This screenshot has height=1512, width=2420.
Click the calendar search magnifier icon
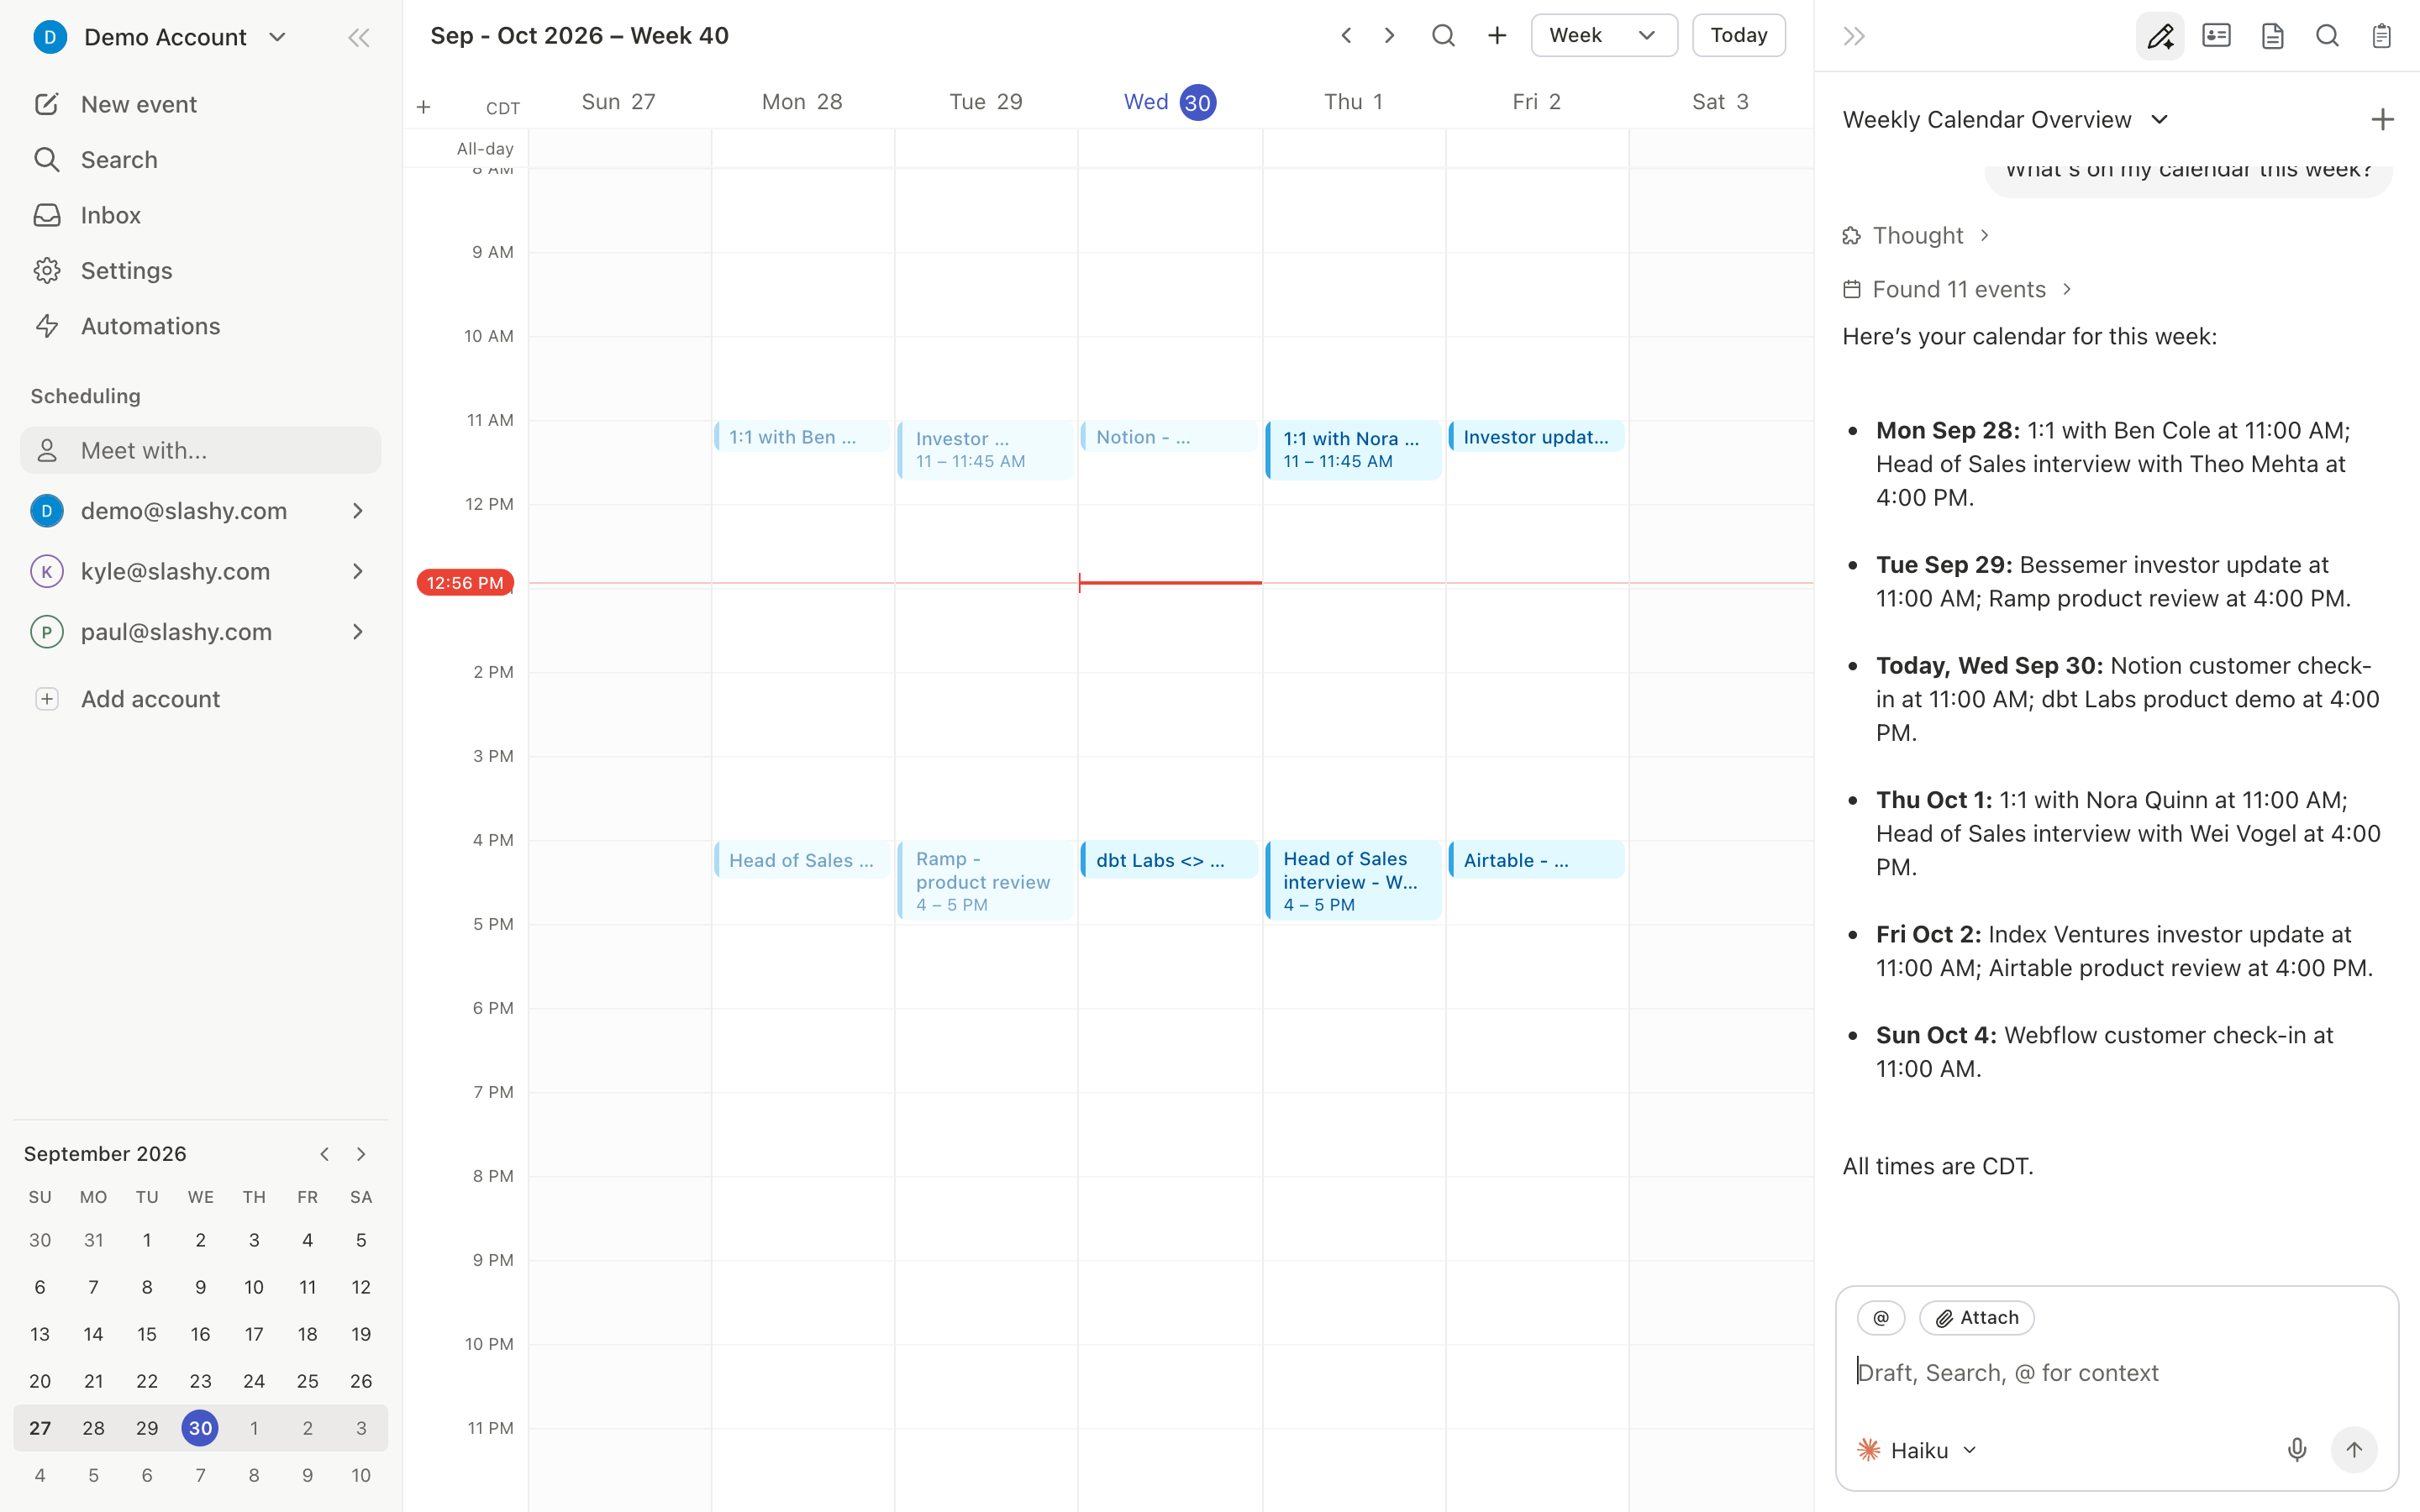click(1443, 36)
